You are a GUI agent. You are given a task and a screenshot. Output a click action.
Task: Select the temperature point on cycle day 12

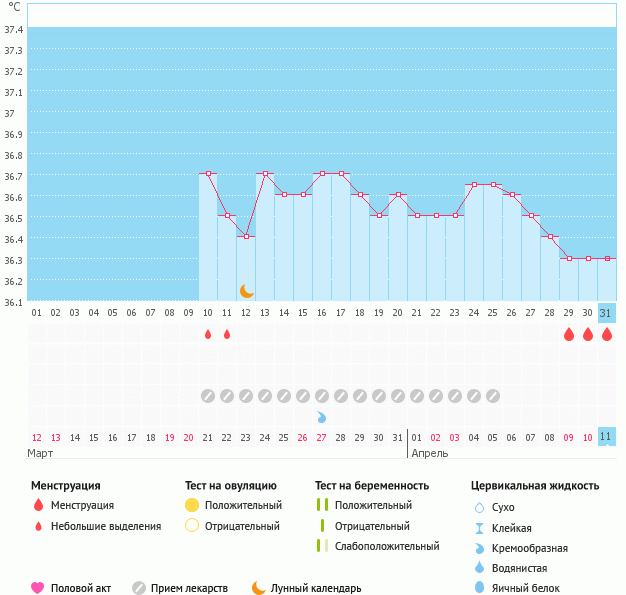point(246,236)
